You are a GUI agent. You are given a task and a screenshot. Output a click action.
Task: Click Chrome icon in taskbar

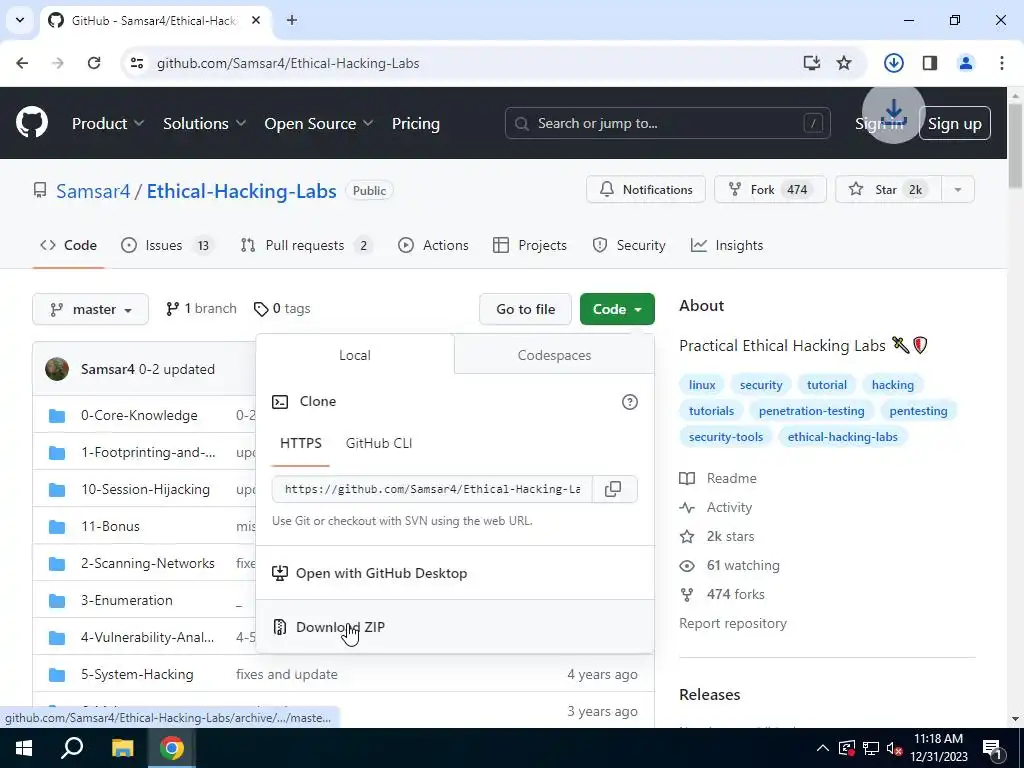tap(172, 748)
